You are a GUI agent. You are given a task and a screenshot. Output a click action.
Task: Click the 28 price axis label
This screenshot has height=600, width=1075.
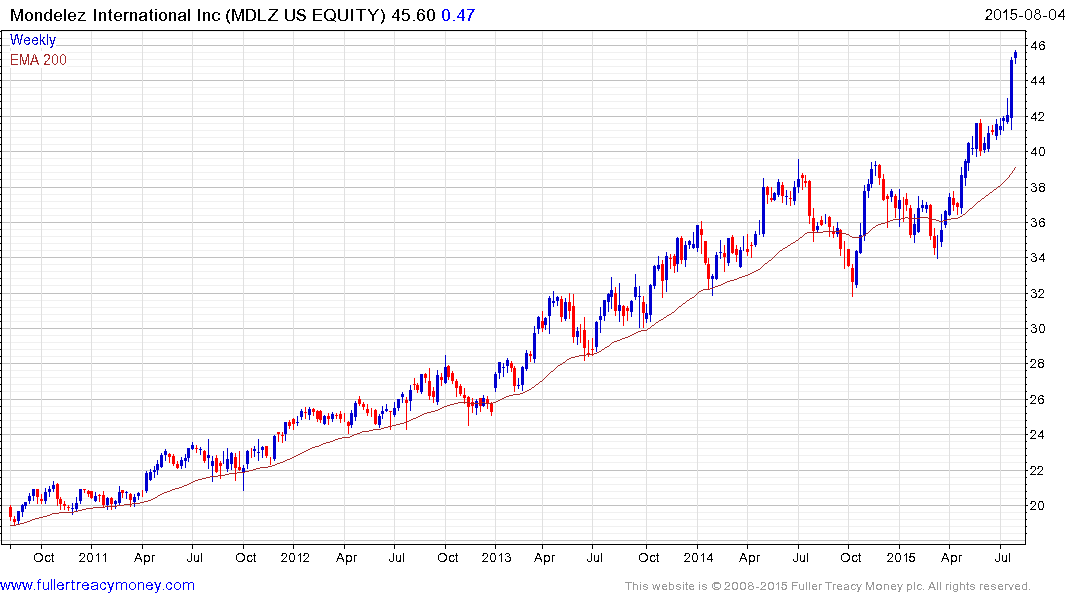(1038, 364)
